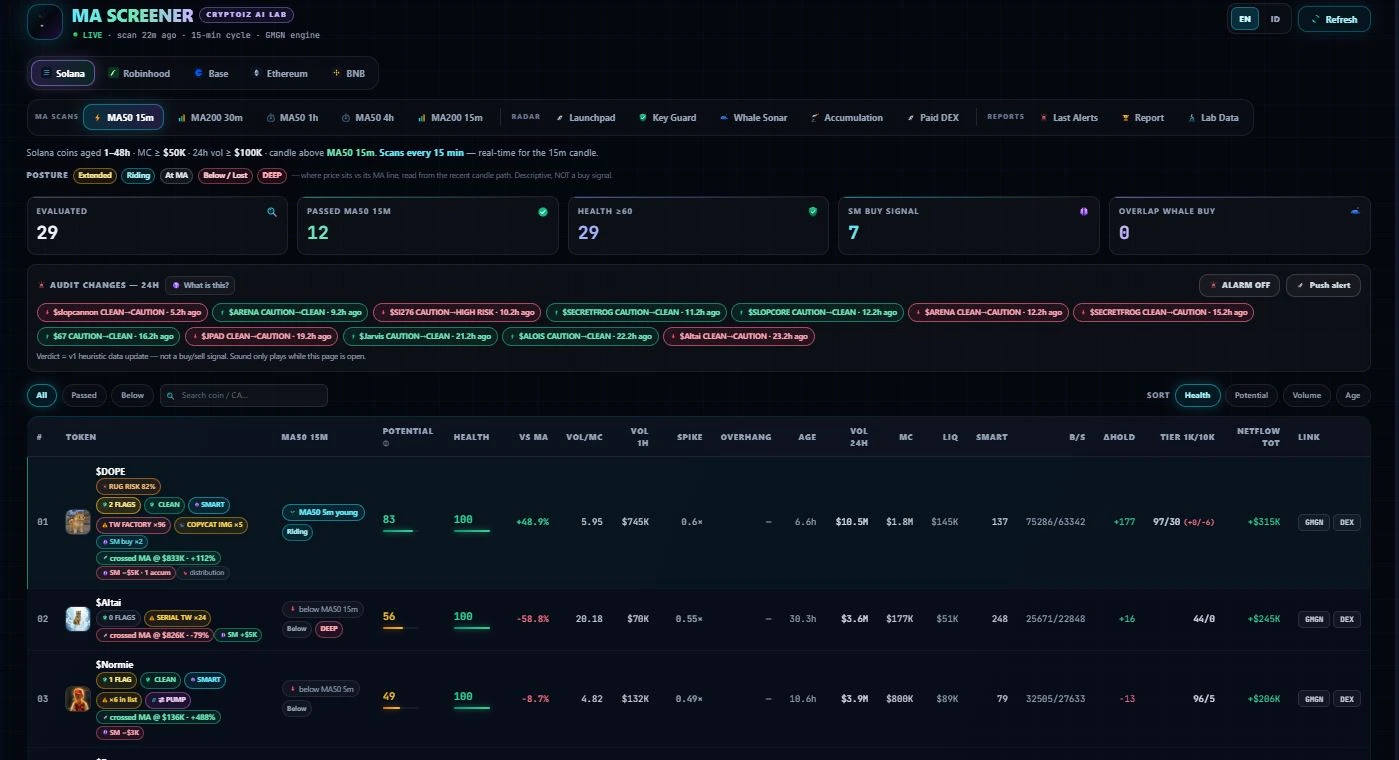Click the Refresh button
The width and height of the screenshot is (1399, 760).
click(1334, 19)
